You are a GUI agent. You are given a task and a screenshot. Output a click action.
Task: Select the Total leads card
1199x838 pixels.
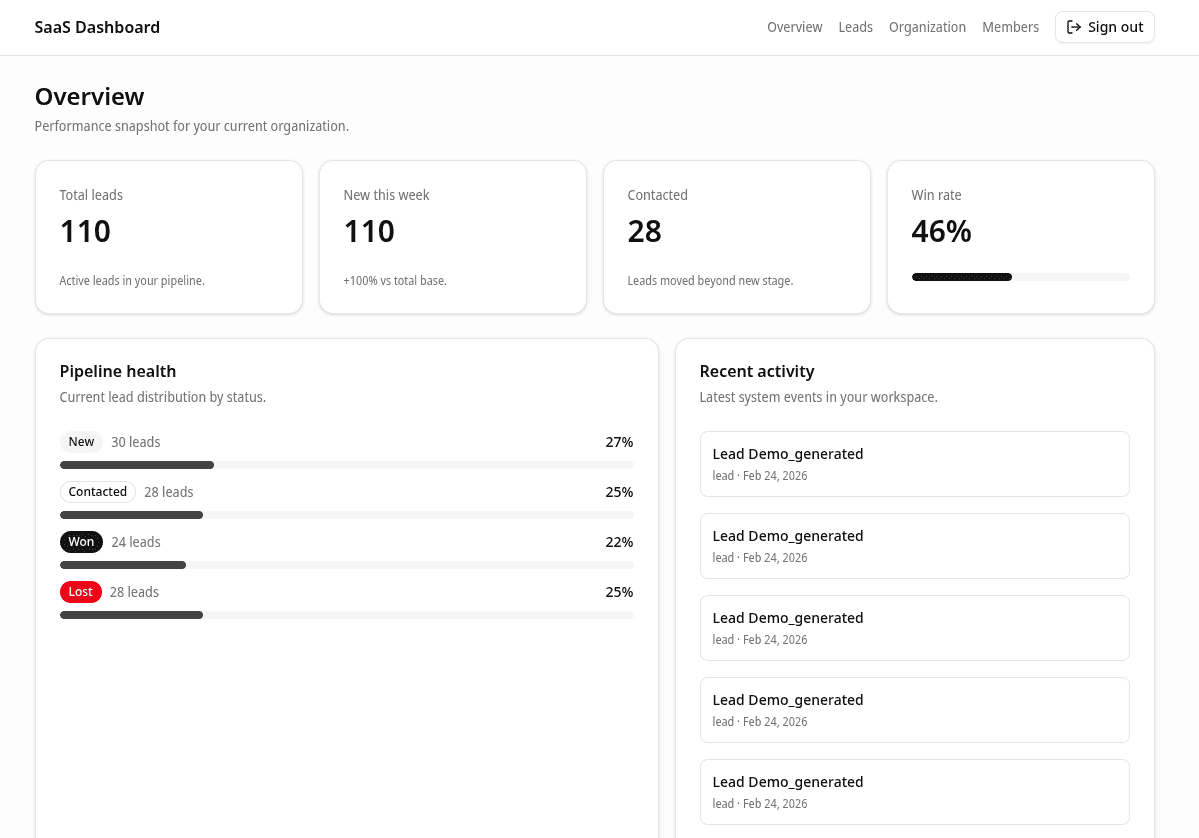[x=169, y=237]
